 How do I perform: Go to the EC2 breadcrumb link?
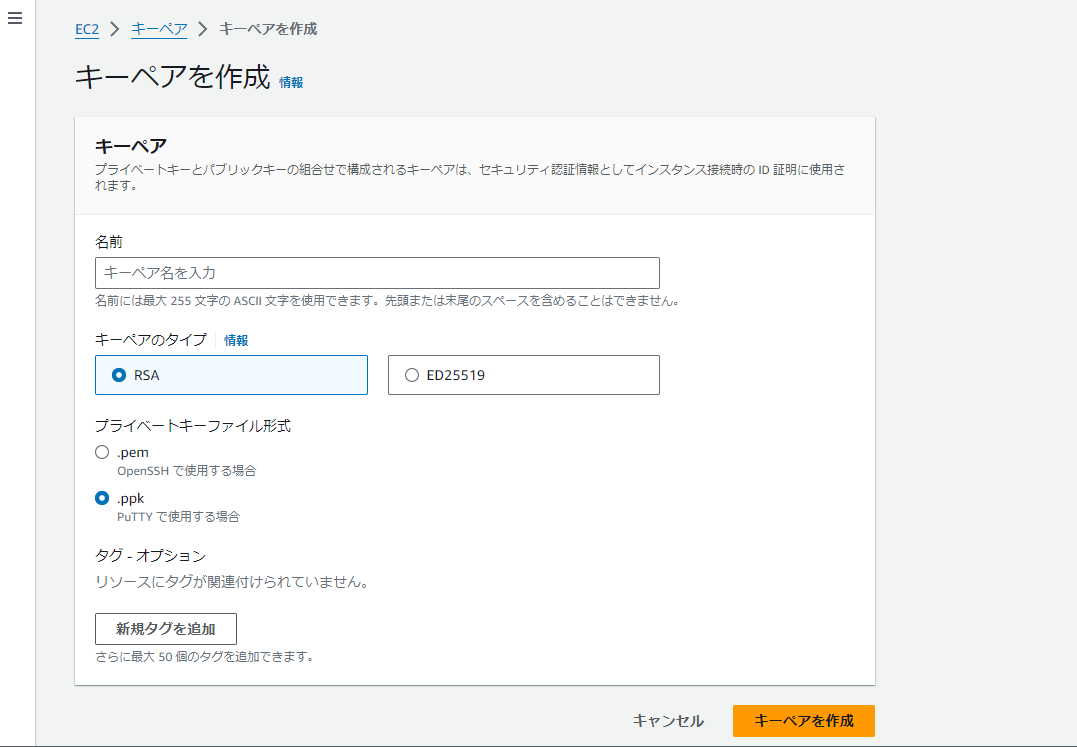point(87,29)
